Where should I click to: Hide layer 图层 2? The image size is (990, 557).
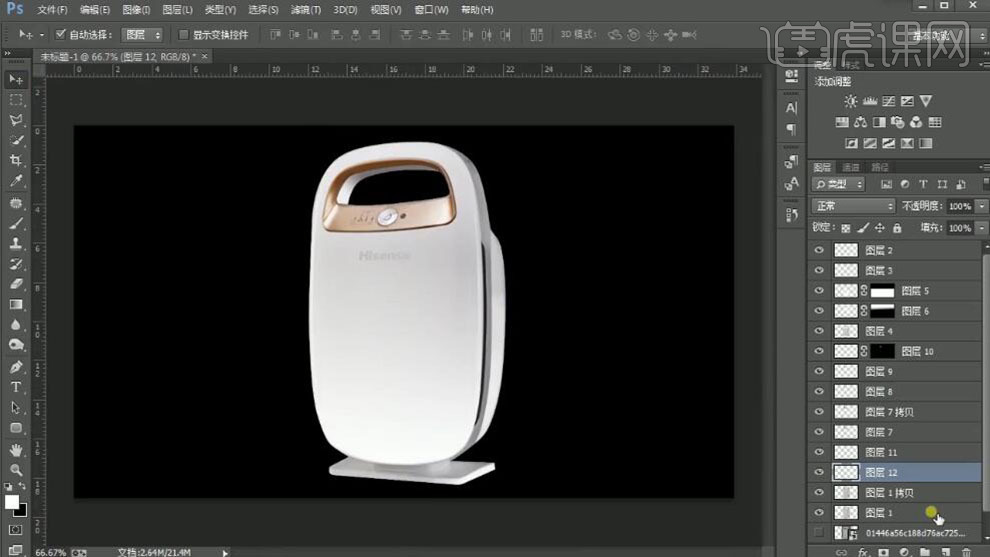click(819, 251)
